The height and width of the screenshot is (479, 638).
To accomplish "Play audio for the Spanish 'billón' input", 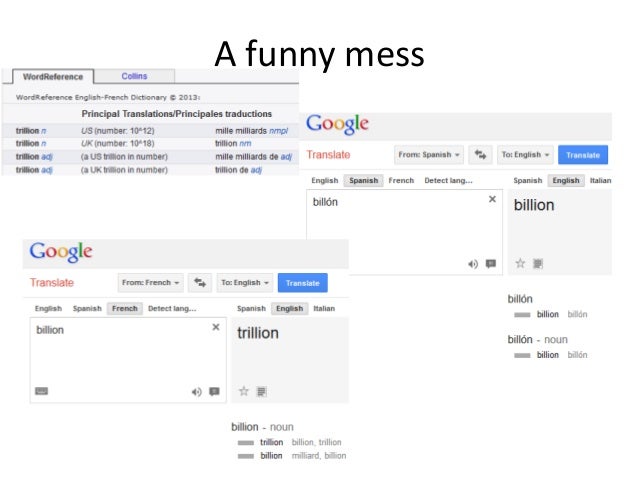I will coord(473,264).
